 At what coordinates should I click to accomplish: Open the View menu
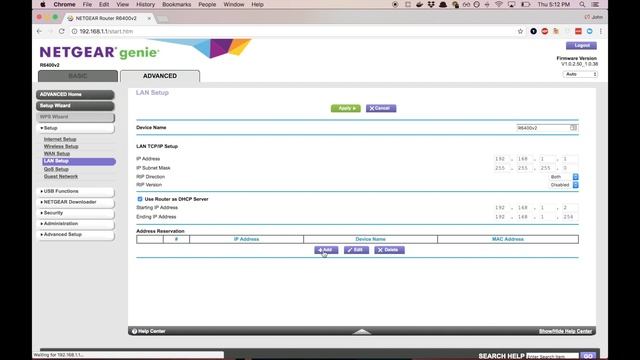[122, 4]
